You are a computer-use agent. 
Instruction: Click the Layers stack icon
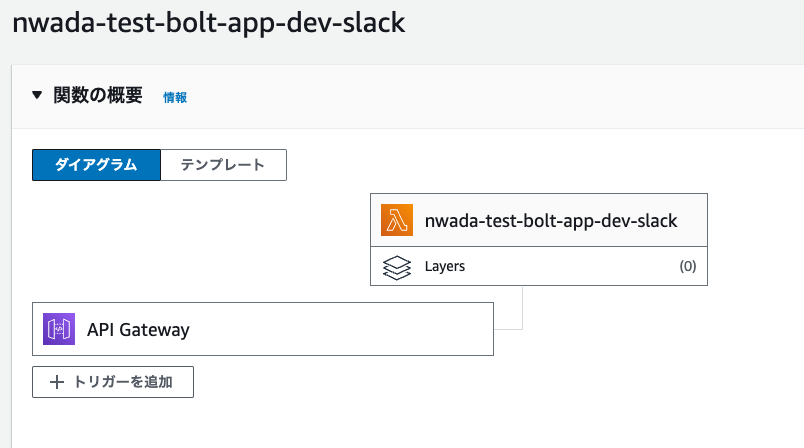[397, 267]
